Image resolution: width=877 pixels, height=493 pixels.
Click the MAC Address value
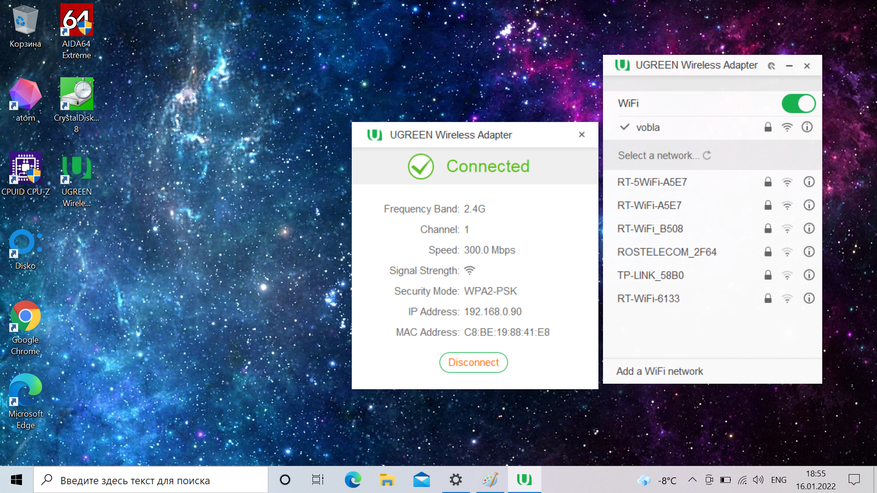507,332
